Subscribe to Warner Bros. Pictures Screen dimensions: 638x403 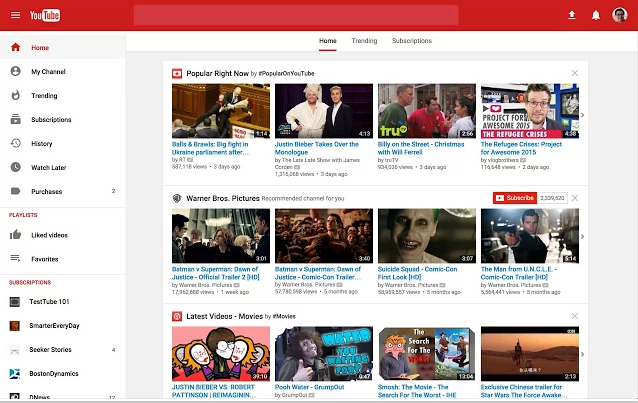coord(515,198)
